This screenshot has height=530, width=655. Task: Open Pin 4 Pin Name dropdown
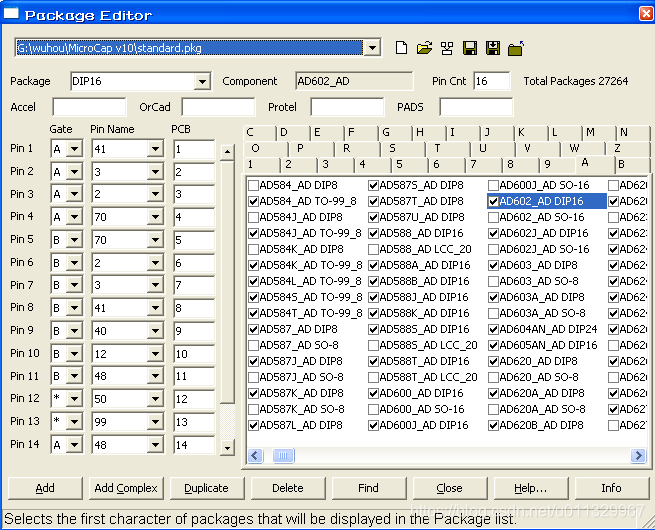tap(155, 217)
